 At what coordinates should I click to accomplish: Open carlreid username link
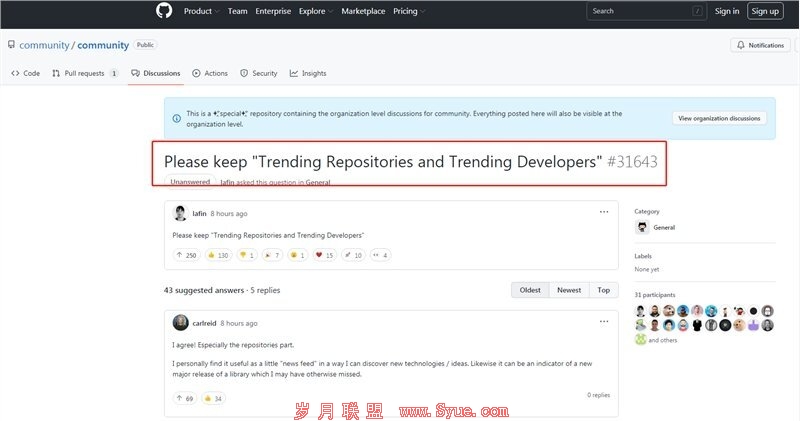tap(204, 323)
